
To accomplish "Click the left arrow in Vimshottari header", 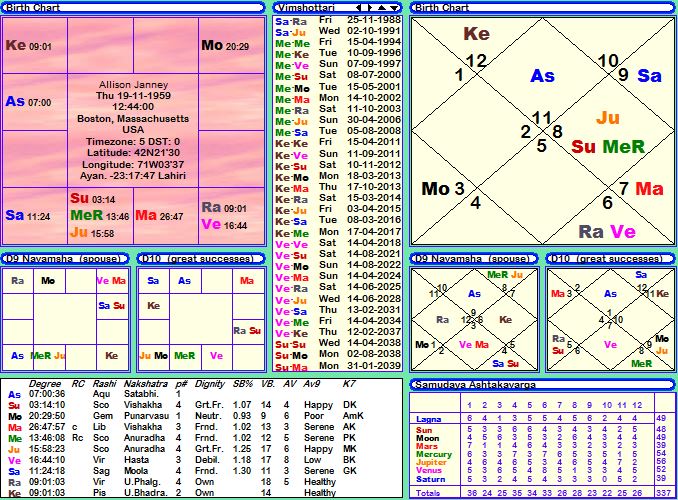I will 359,7.
